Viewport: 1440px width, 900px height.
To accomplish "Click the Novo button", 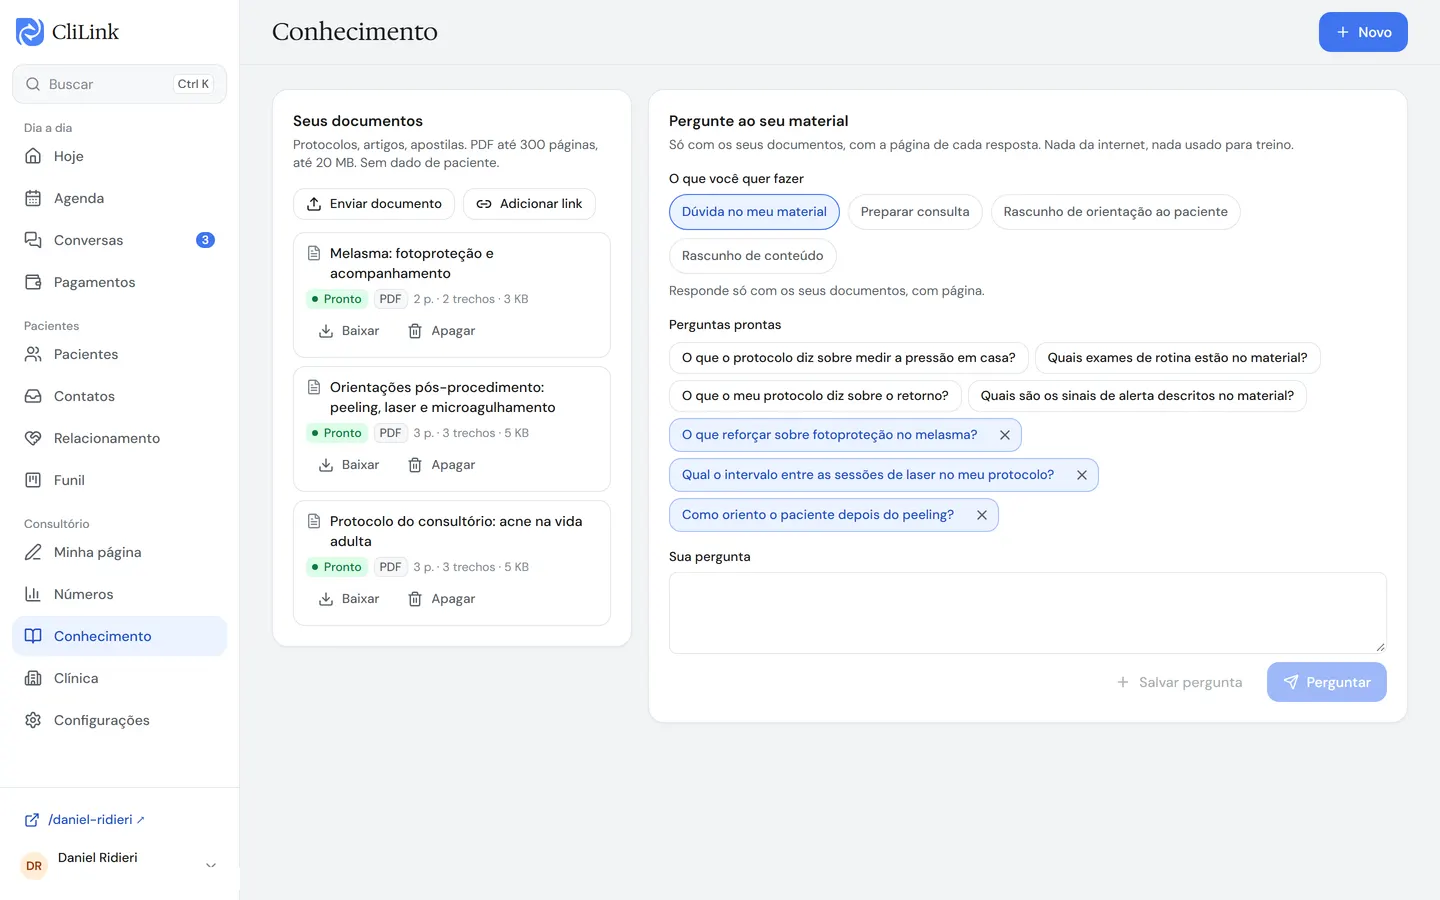I will click(1363, 32).
